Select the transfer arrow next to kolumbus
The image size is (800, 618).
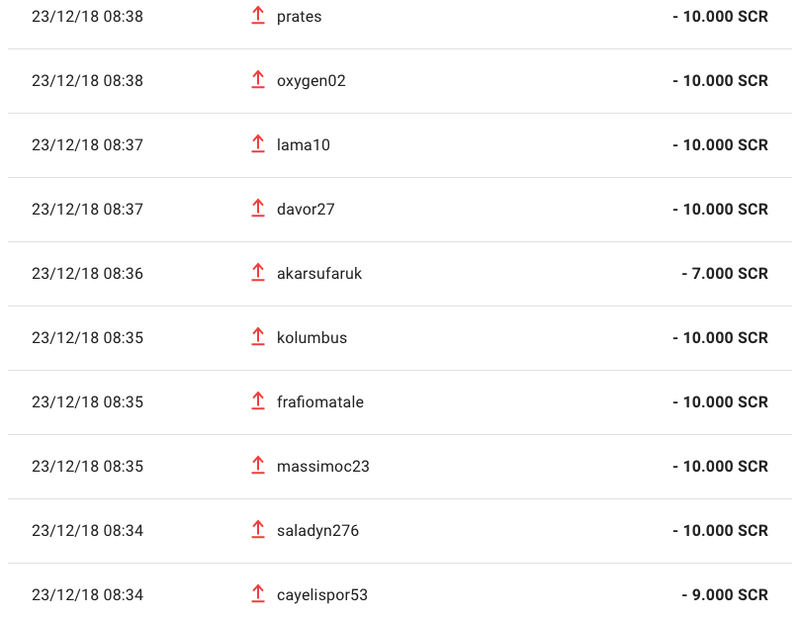point(258,337)
